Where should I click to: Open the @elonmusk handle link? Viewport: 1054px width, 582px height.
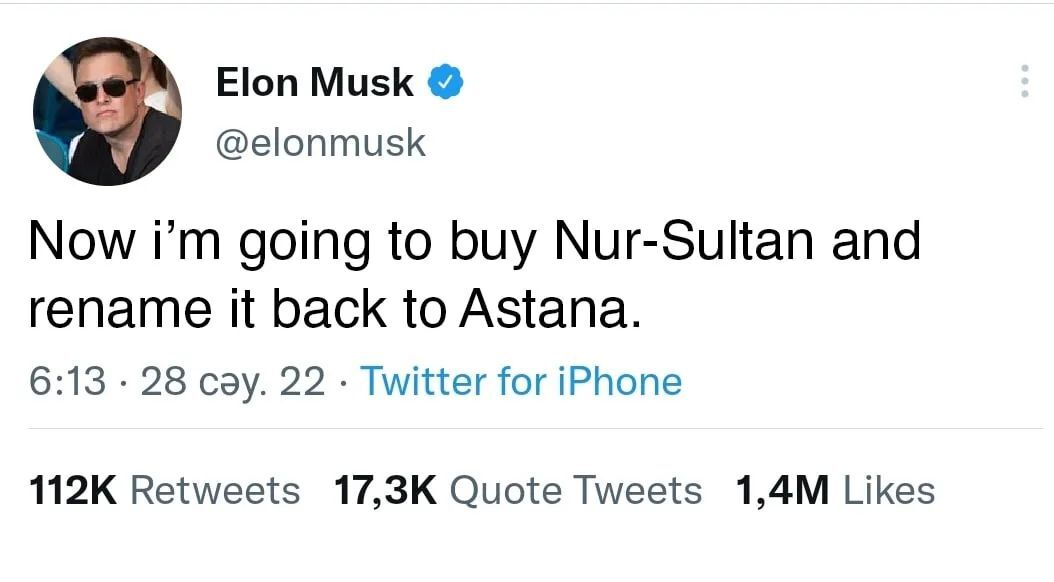[x=320, y=143]
